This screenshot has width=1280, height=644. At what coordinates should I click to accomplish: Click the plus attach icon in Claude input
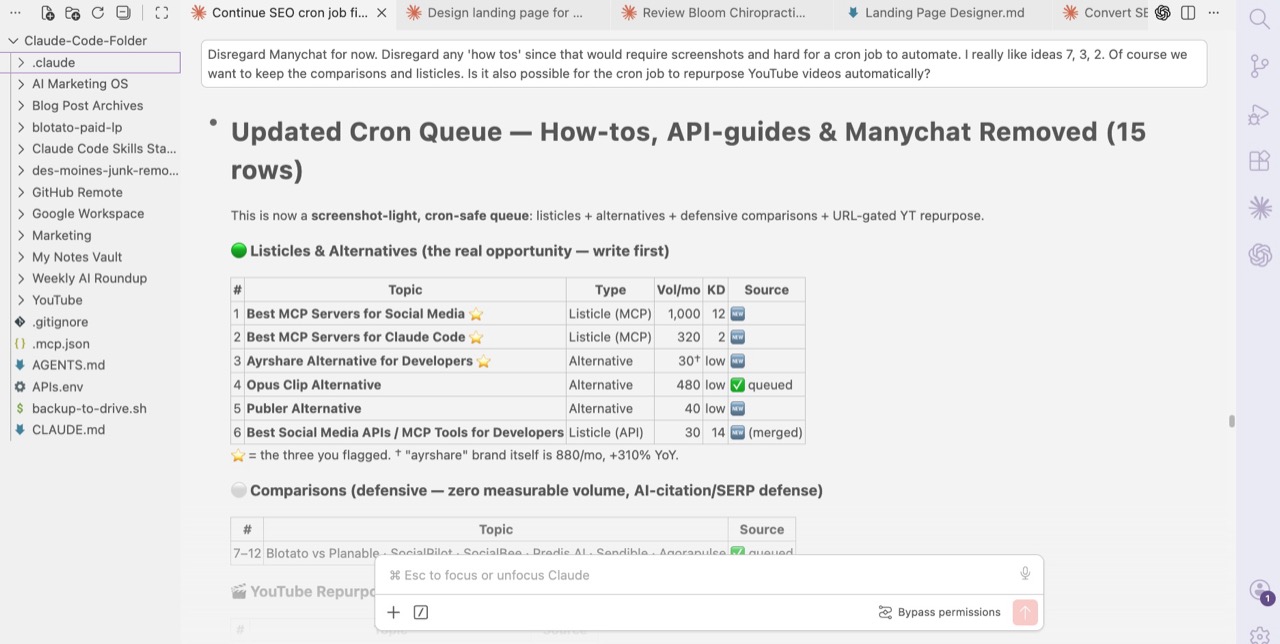pos(393,612)
